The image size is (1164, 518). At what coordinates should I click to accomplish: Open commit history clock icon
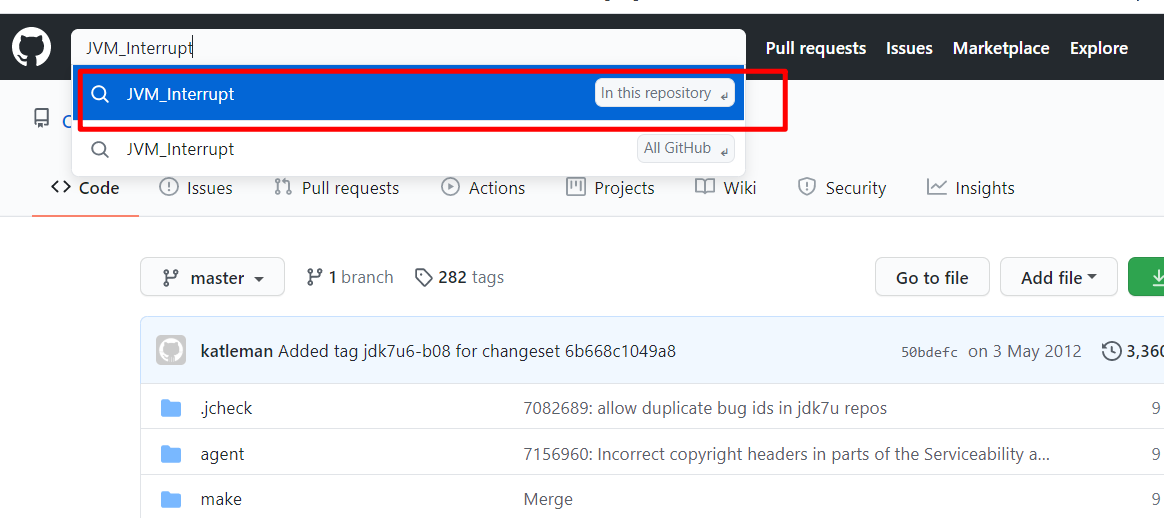[1111, 350]
